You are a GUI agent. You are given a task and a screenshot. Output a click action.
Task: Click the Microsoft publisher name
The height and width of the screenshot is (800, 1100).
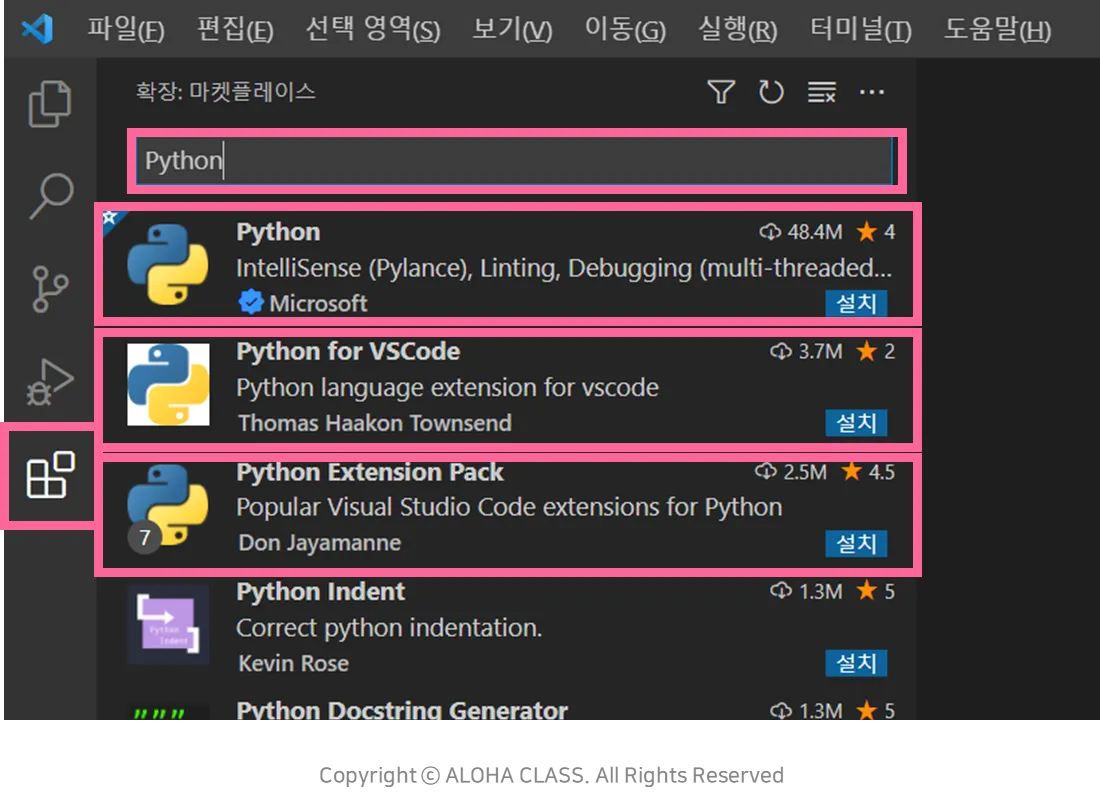pyautogui.click(x=318, y=303)
